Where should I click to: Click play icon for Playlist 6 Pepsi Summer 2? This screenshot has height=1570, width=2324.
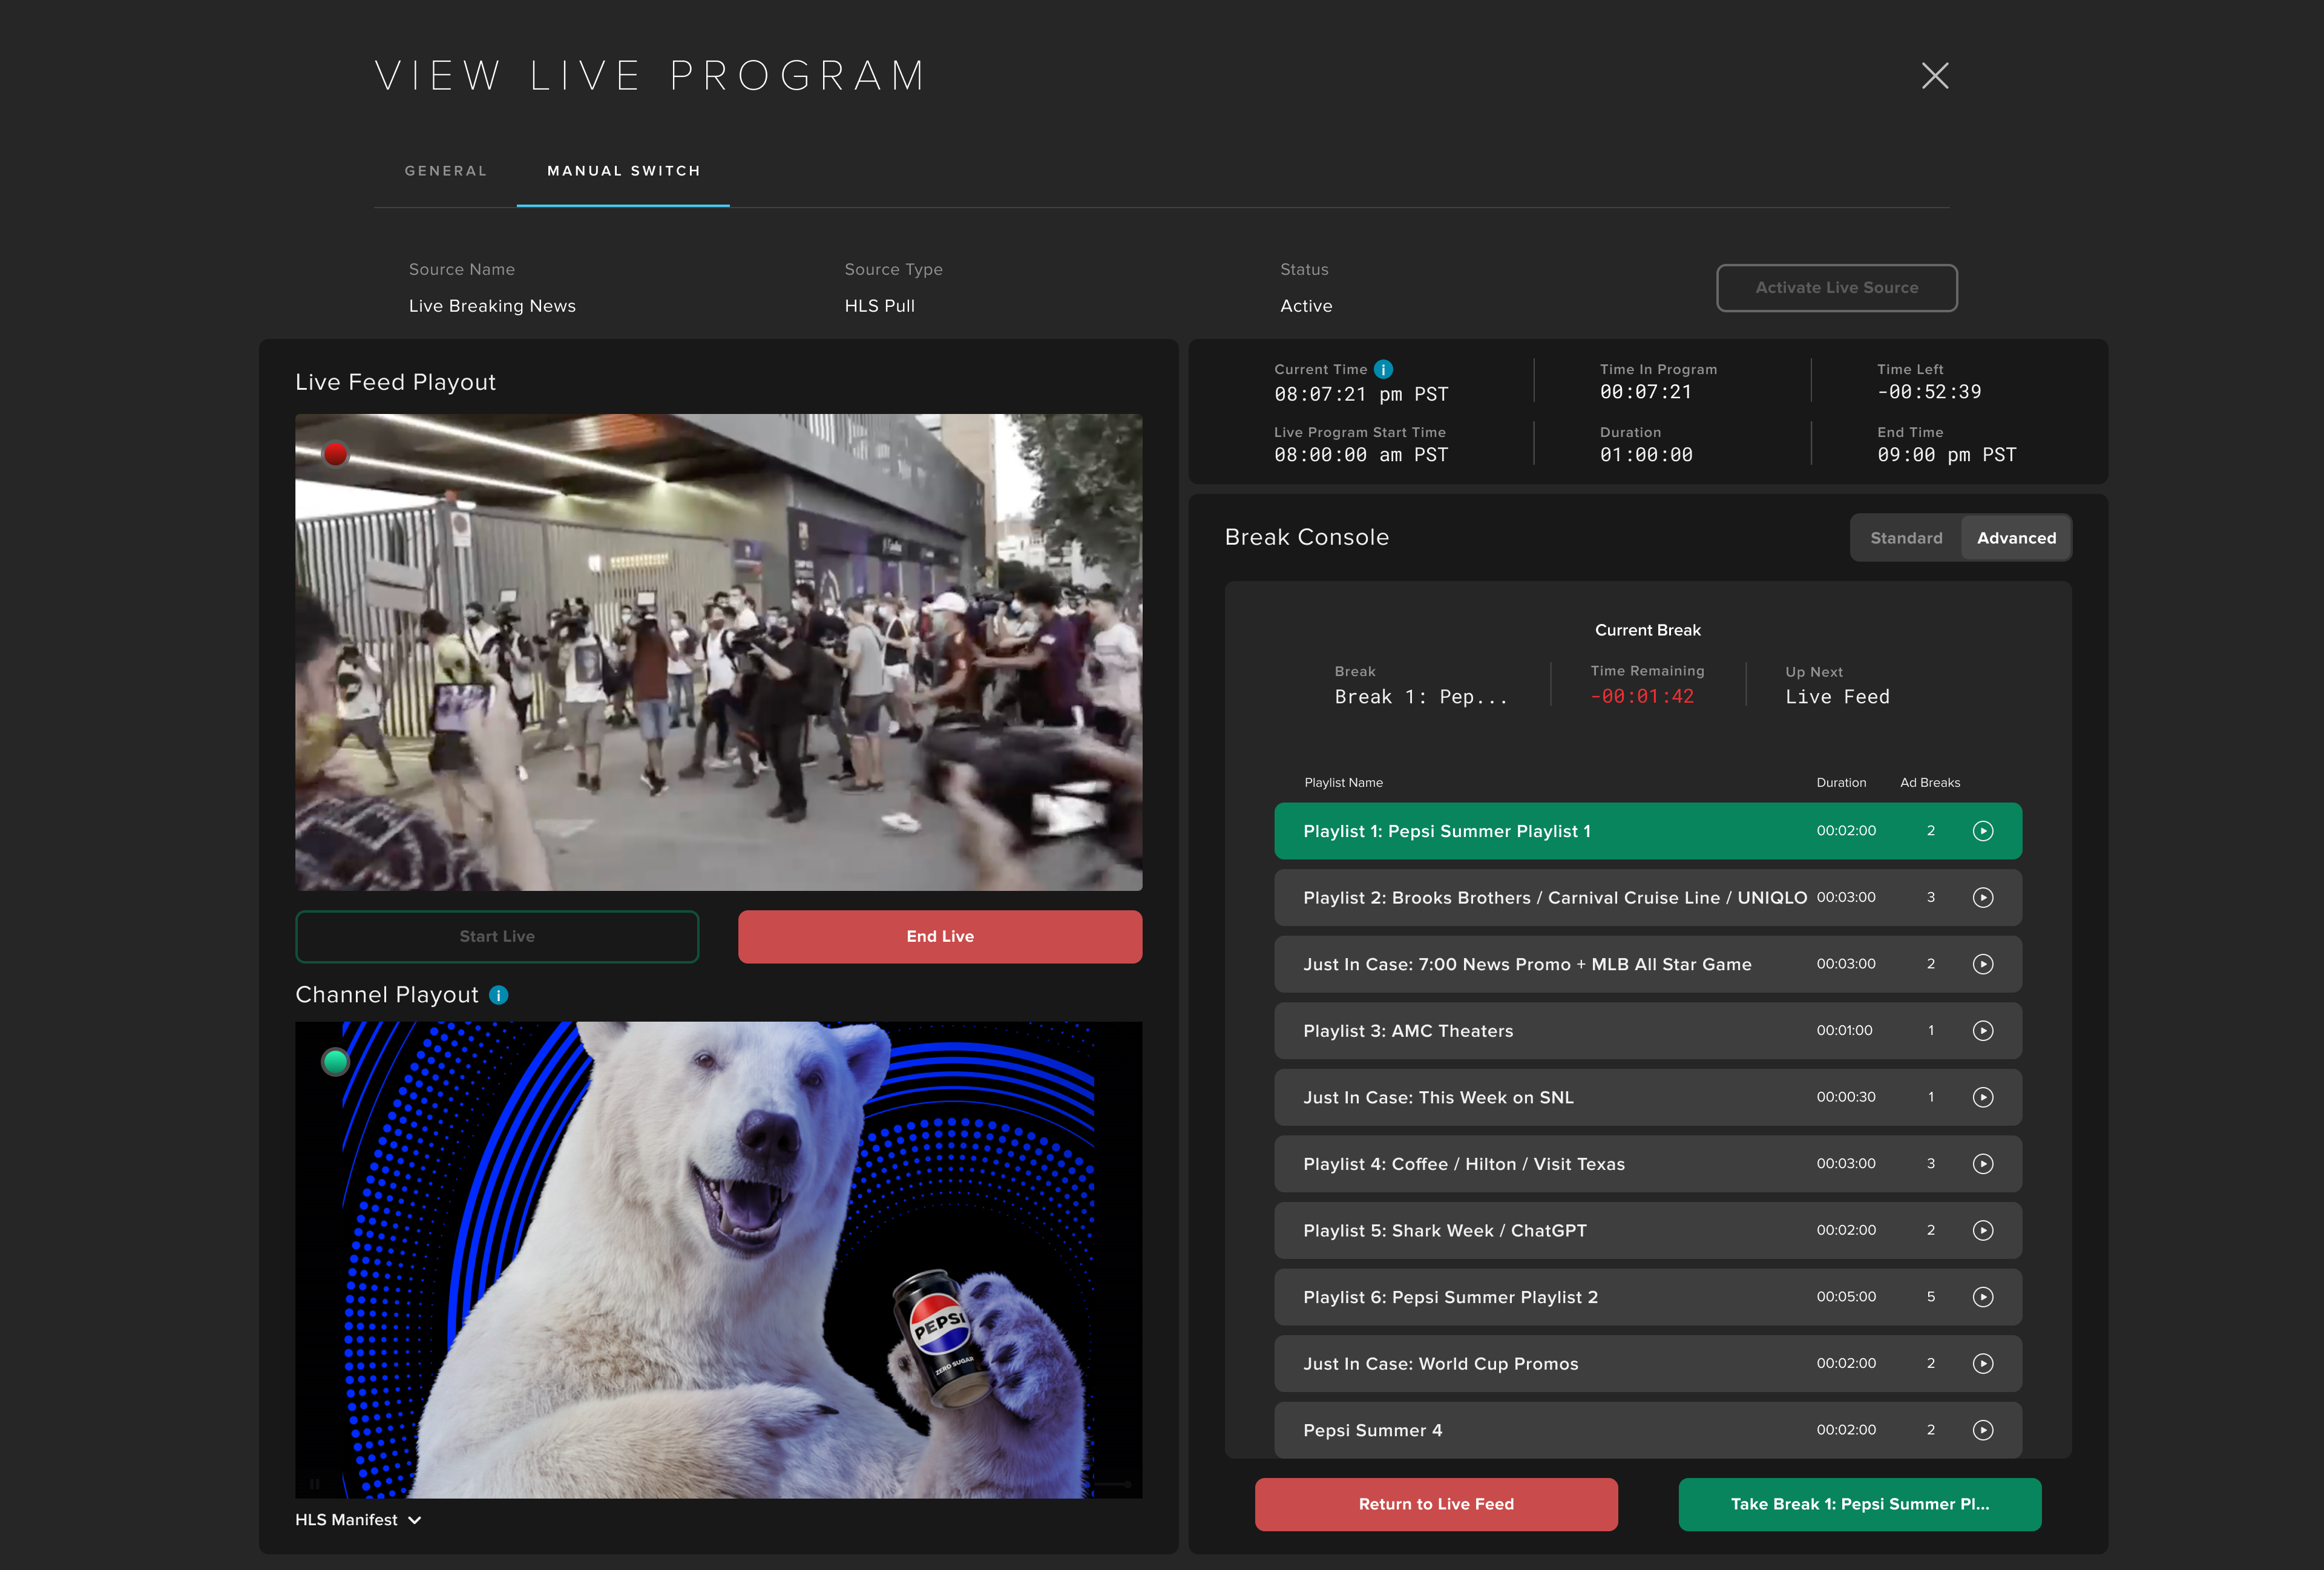click(1982, 1297)
